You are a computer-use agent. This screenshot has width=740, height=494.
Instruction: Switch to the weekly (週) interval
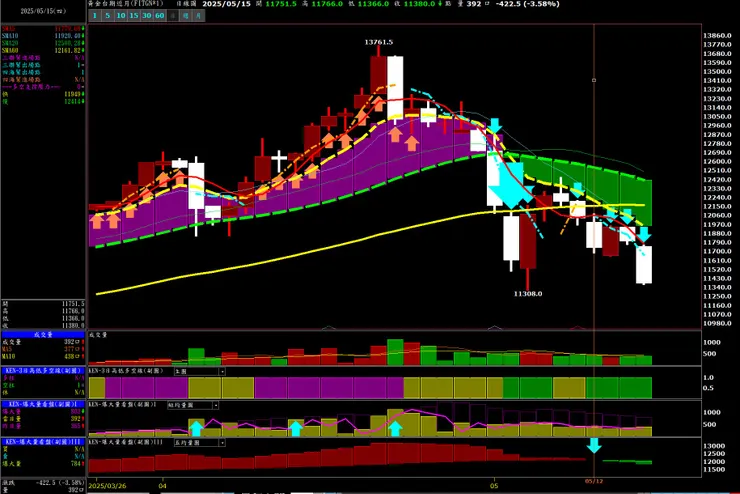coord(186,16)
